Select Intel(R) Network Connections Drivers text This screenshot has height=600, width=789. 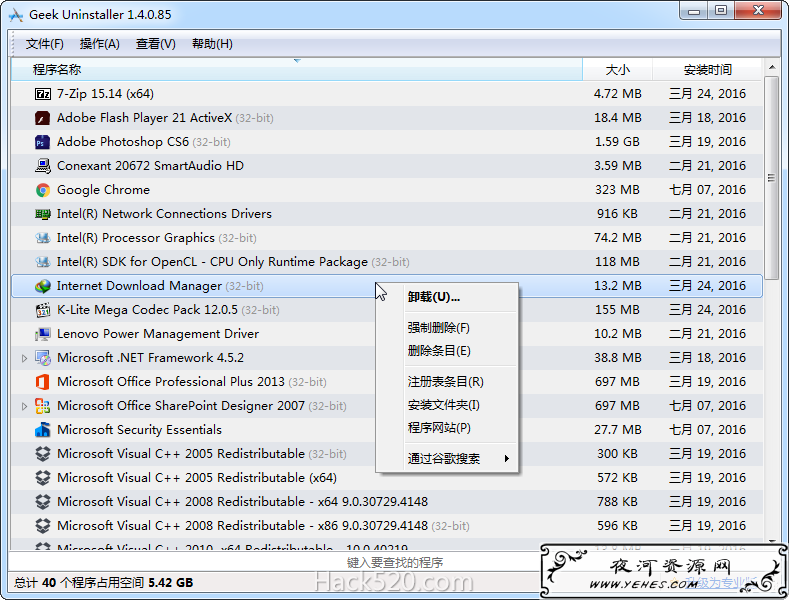(x=164, y=214)
